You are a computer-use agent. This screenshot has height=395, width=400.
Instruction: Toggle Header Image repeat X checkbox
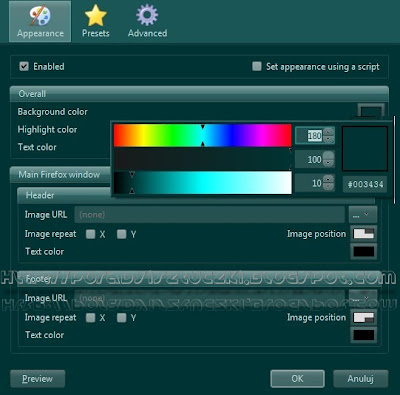coord(90,234)
